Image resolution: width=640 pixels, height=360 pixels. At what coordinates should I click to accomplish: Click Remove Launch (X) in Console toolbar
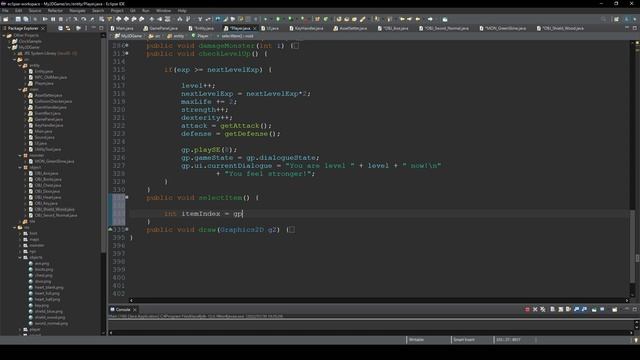pyautogui.click(x=535, y=309)
